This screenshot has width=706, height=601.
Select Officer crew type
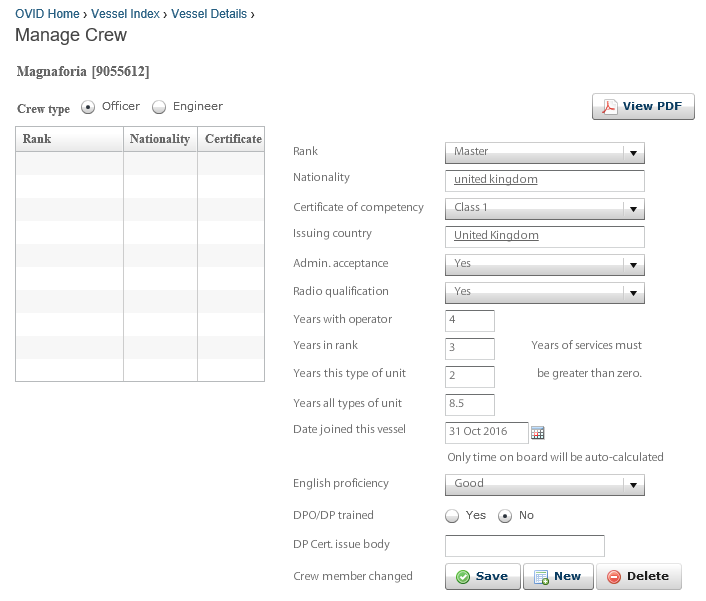click(x=88, y=107)
